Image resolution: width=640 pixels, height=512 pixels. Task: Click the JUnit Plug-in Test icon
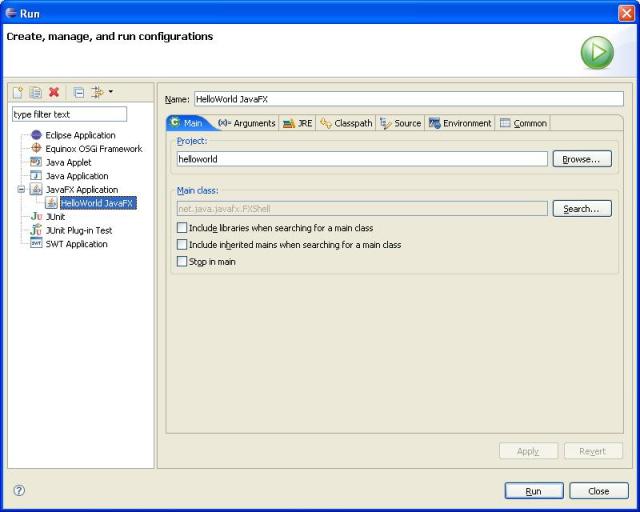pyautogui.click(x=36, y=229)
